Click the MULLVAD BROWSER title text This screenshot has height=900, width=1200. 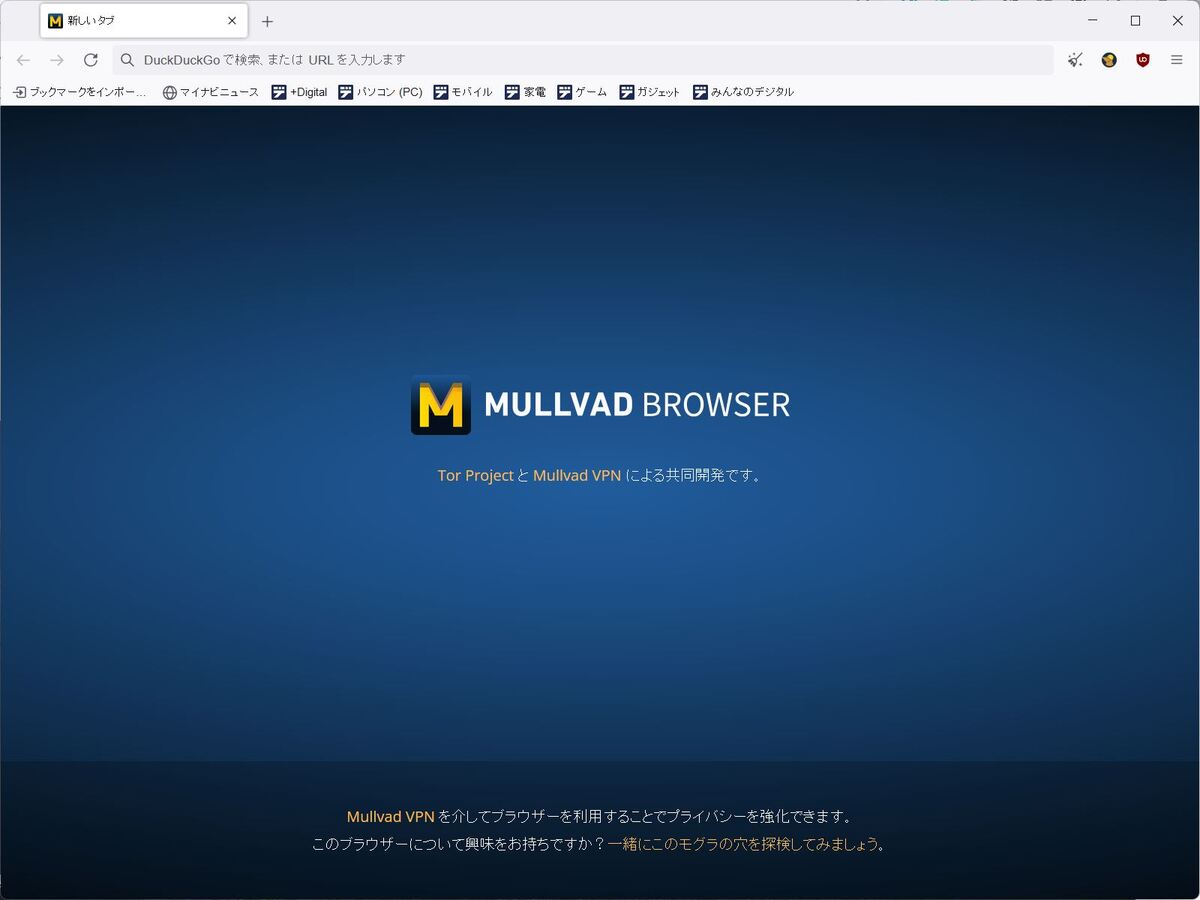(637, 405)
